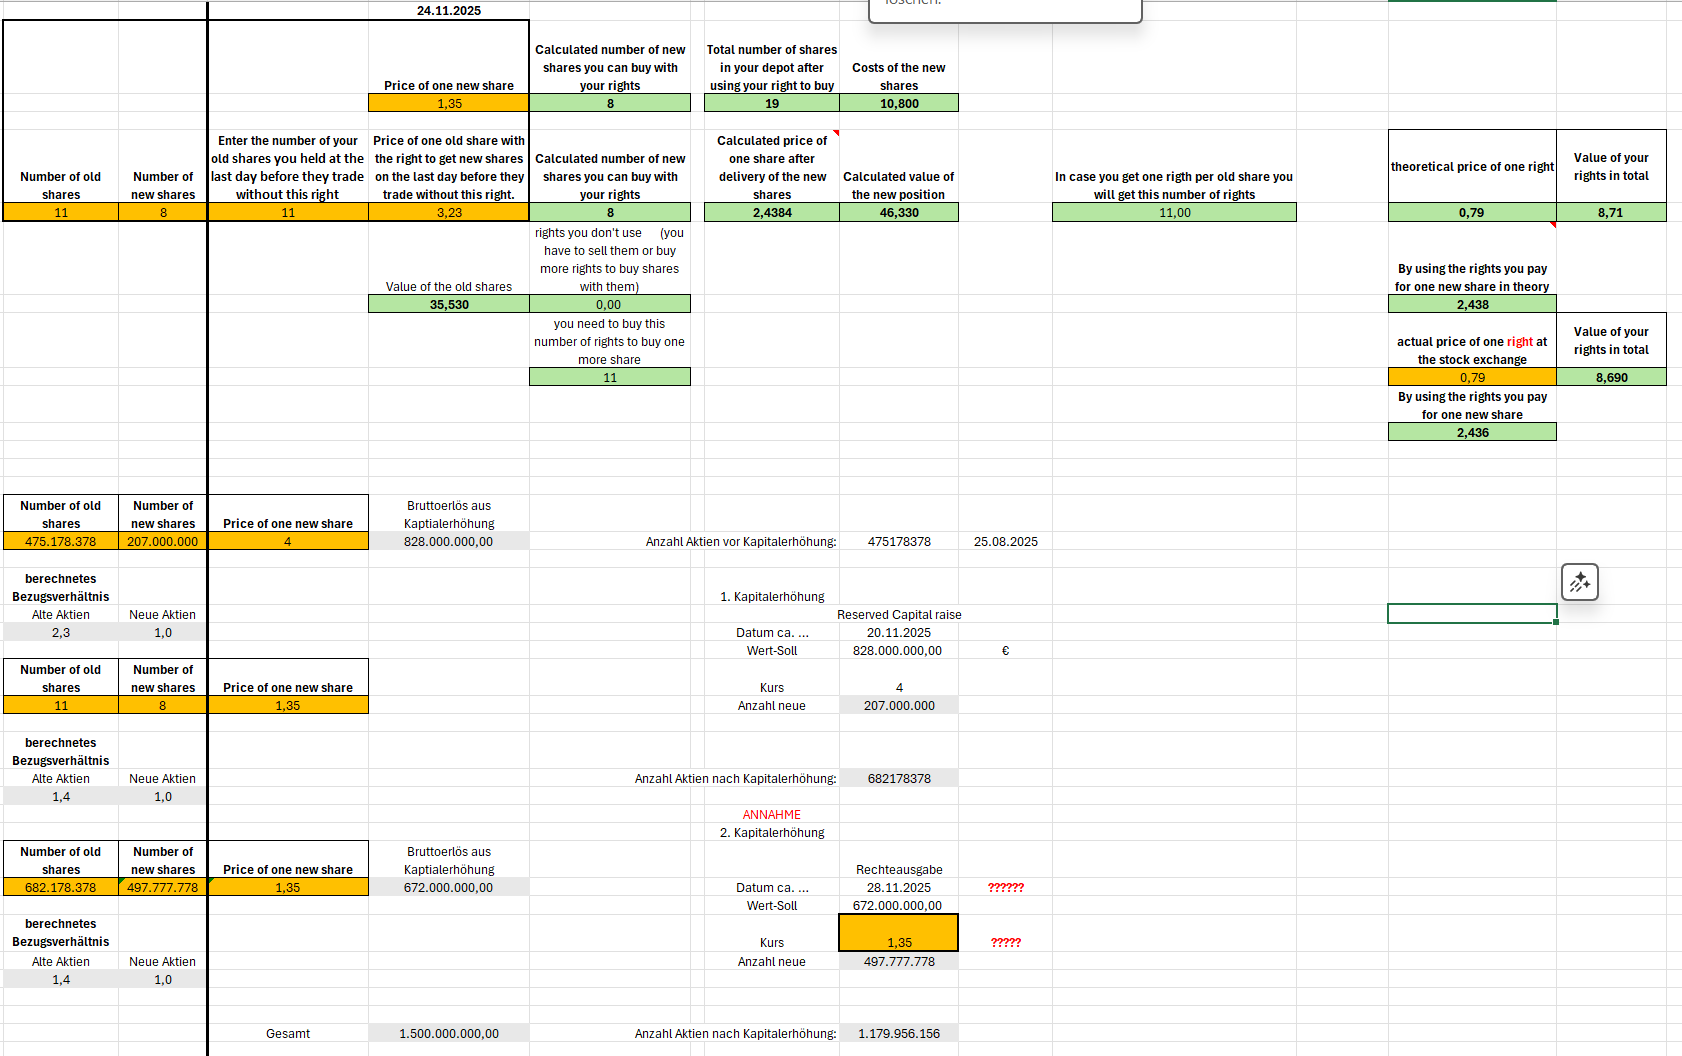
Task: Select the 2,4384 calculated price cell
Action: point(771,213)
